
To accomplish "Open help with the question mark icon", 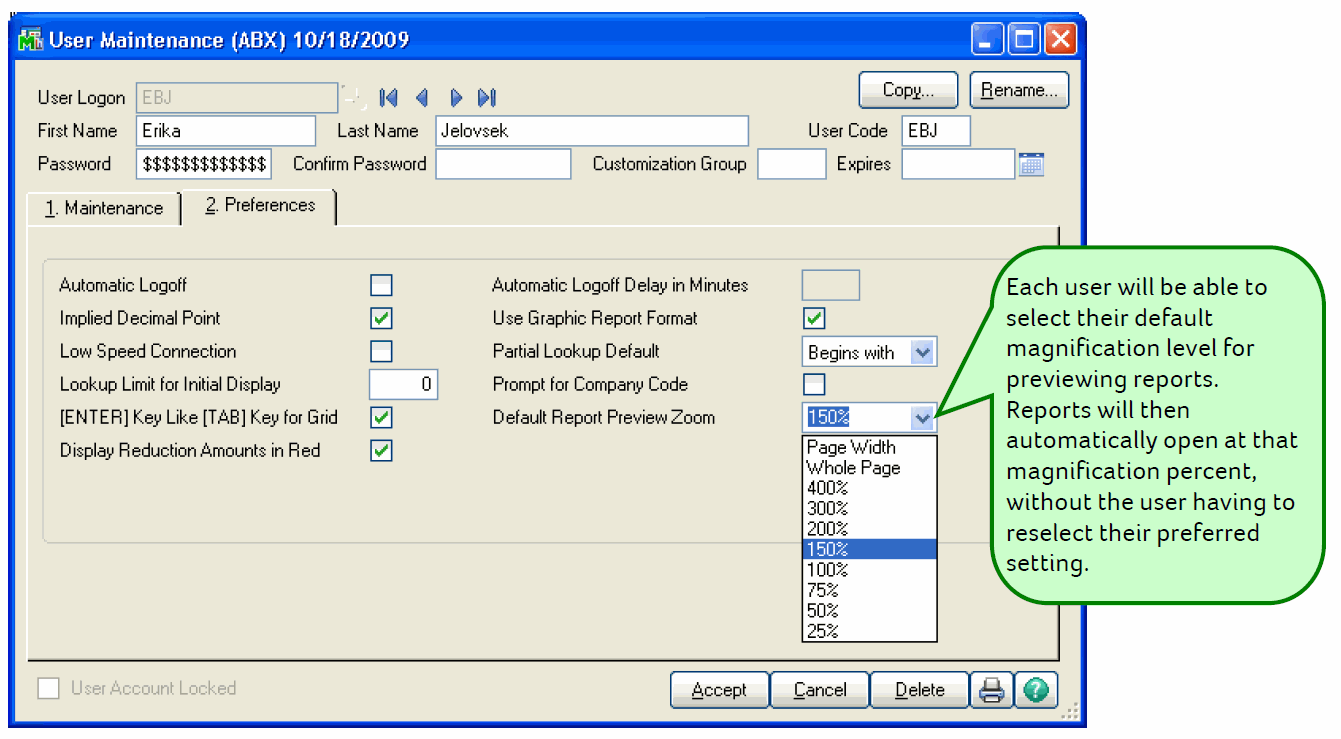I will click(x=1036, y=690).
